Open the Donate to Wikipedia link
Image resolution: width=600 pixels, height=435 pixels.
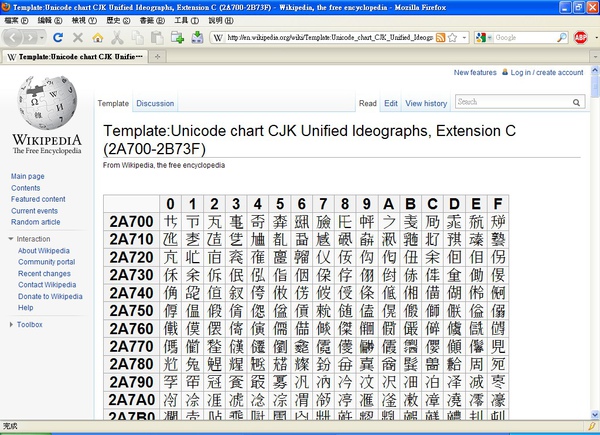tap(50, 297)
